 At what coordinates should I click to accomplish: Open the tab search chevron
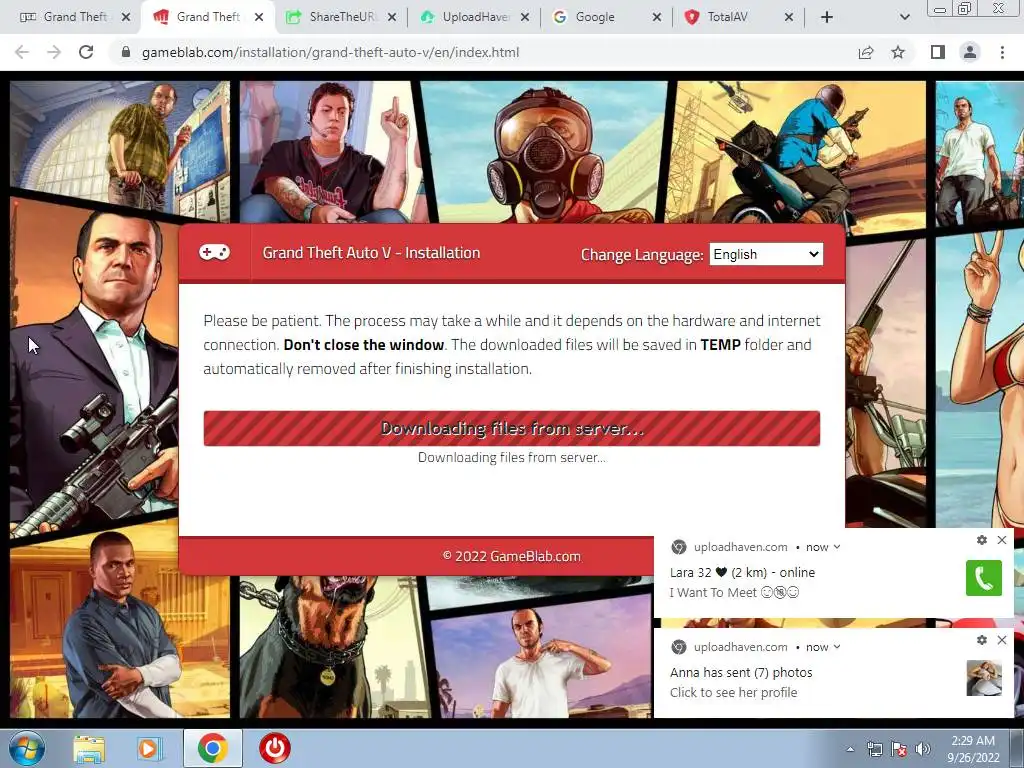[904, 18]
